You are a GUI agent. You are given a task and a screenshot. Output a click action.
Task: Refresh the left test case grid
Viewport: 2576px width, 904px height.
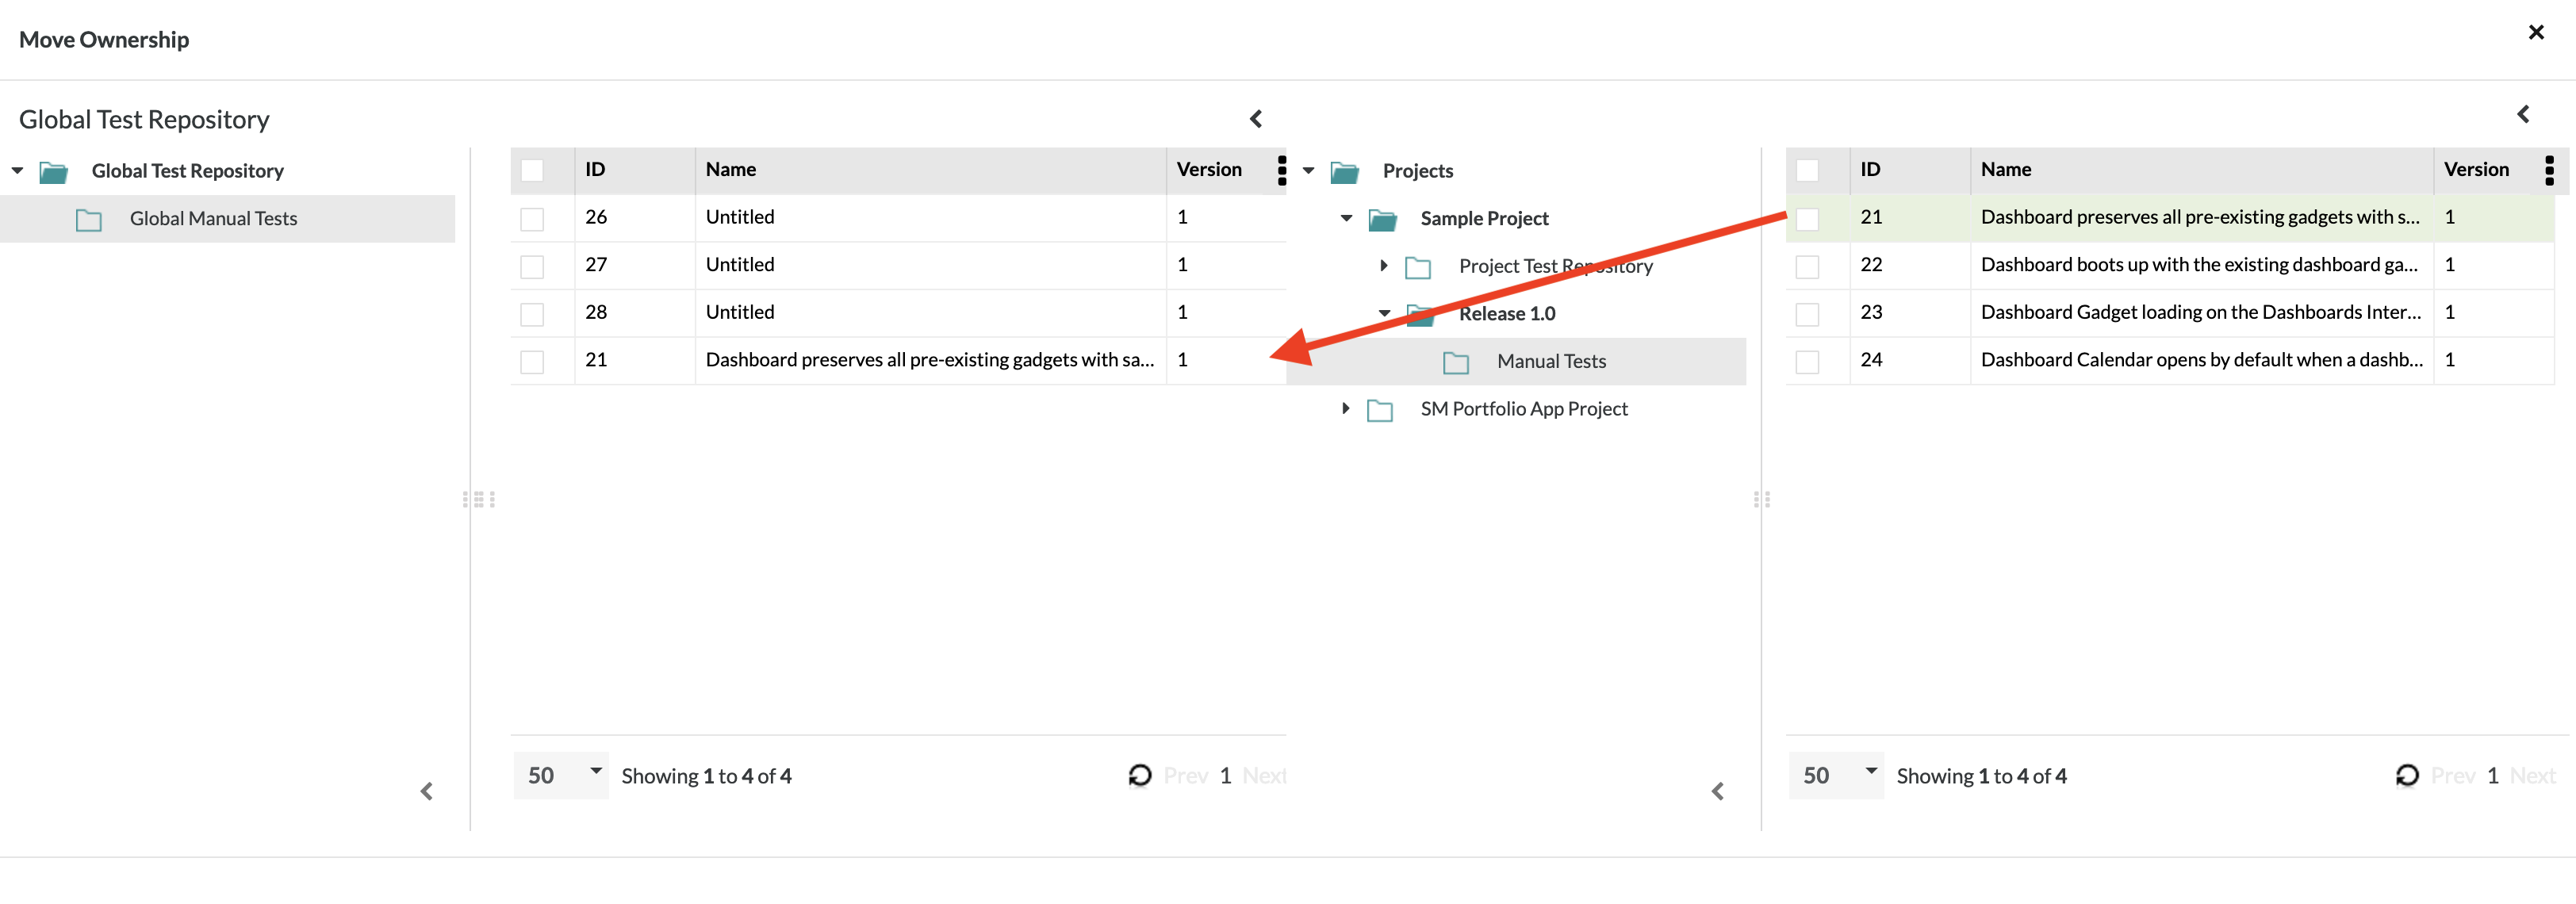[1139, 775]
